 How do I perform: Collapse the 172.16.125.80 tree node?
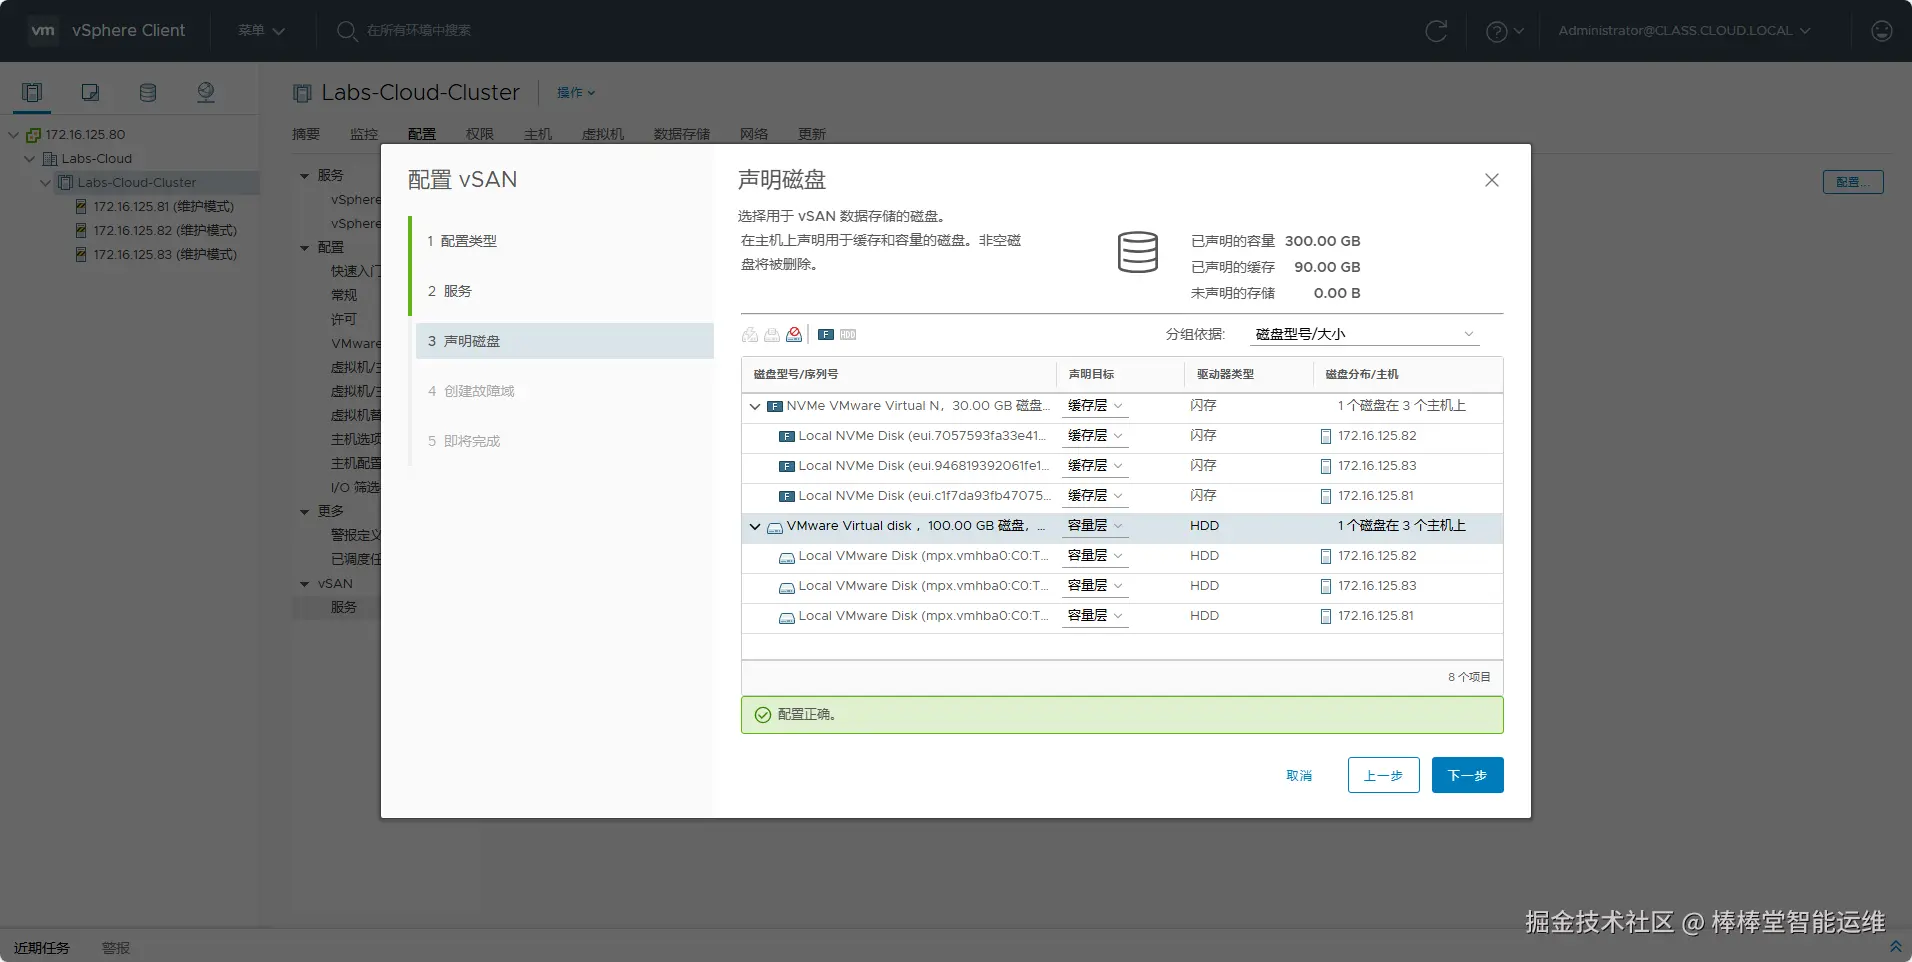14,134
